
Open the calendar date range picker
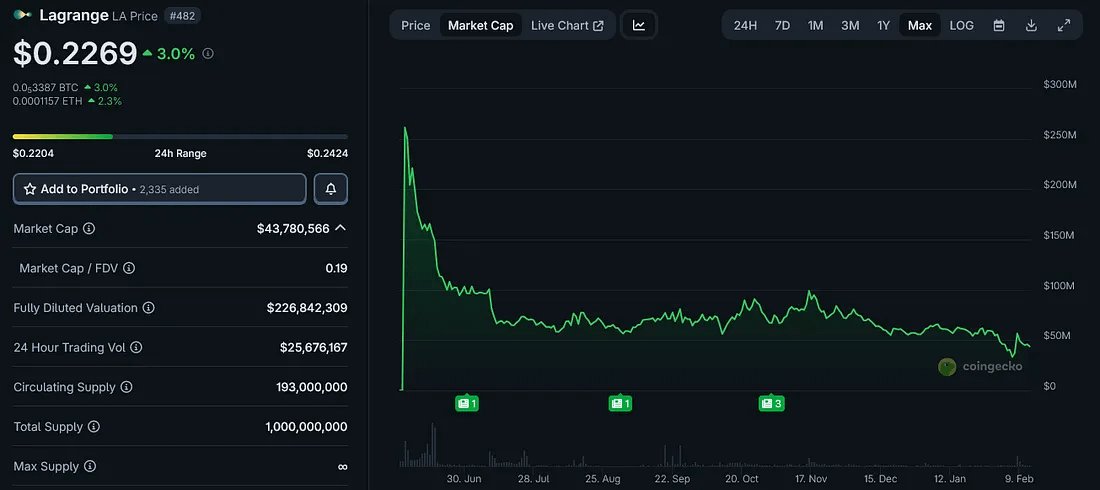(x=999, y=25)
